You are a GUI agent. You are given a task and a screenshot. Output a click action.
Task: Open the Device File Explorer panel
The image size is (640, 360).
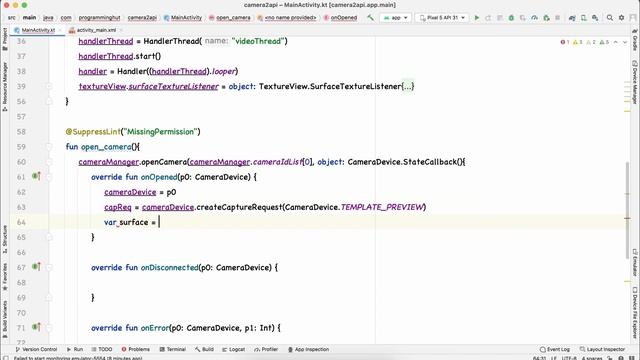coord(635,312)
